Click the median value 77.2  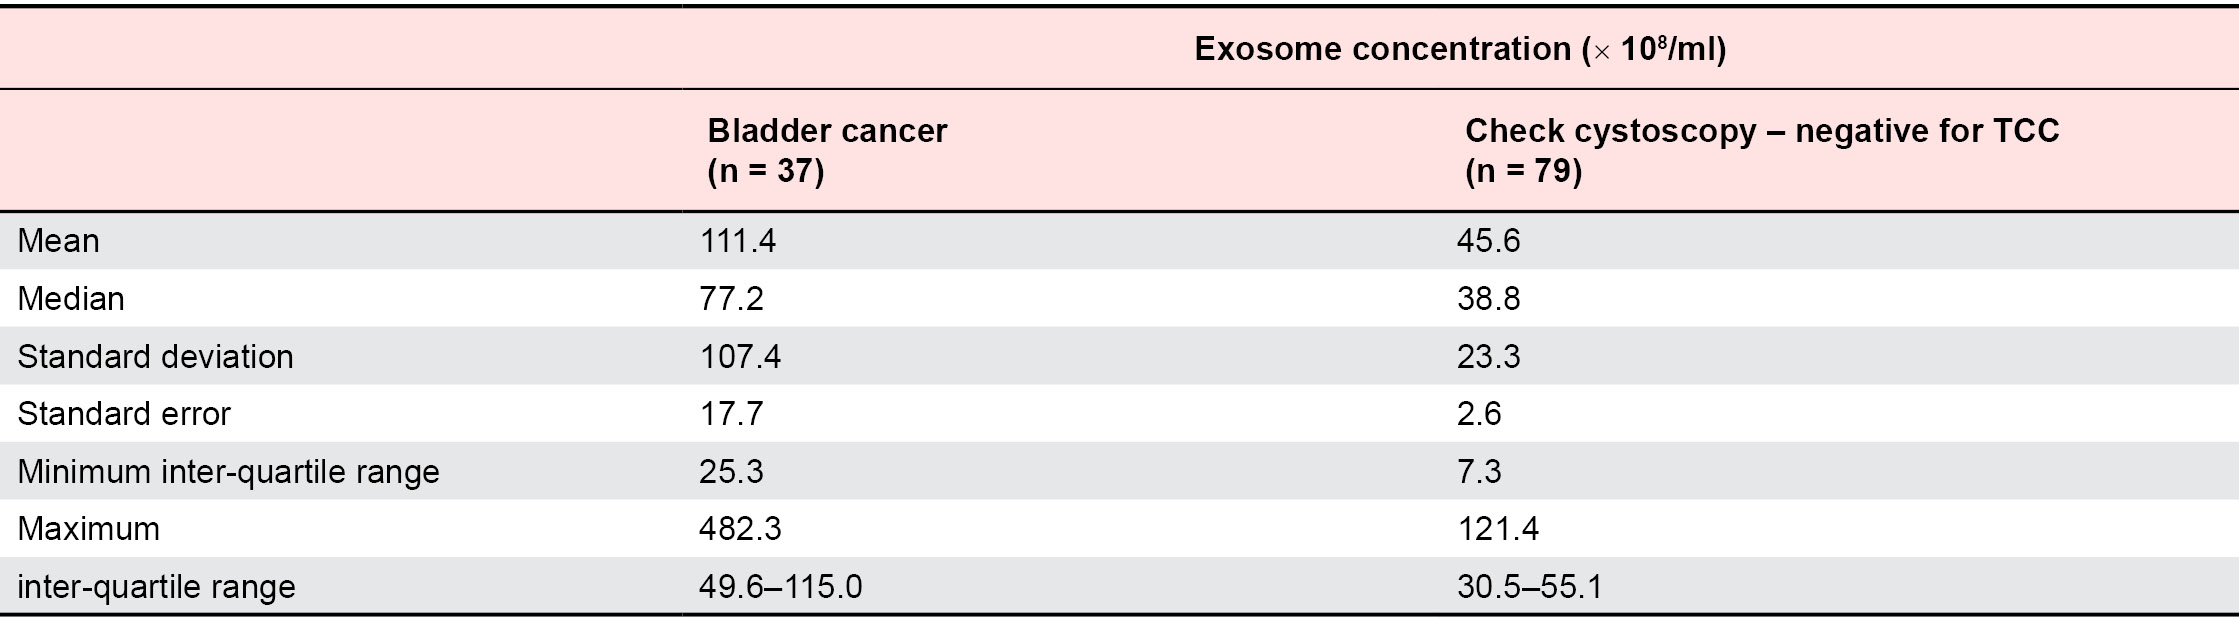731,299
